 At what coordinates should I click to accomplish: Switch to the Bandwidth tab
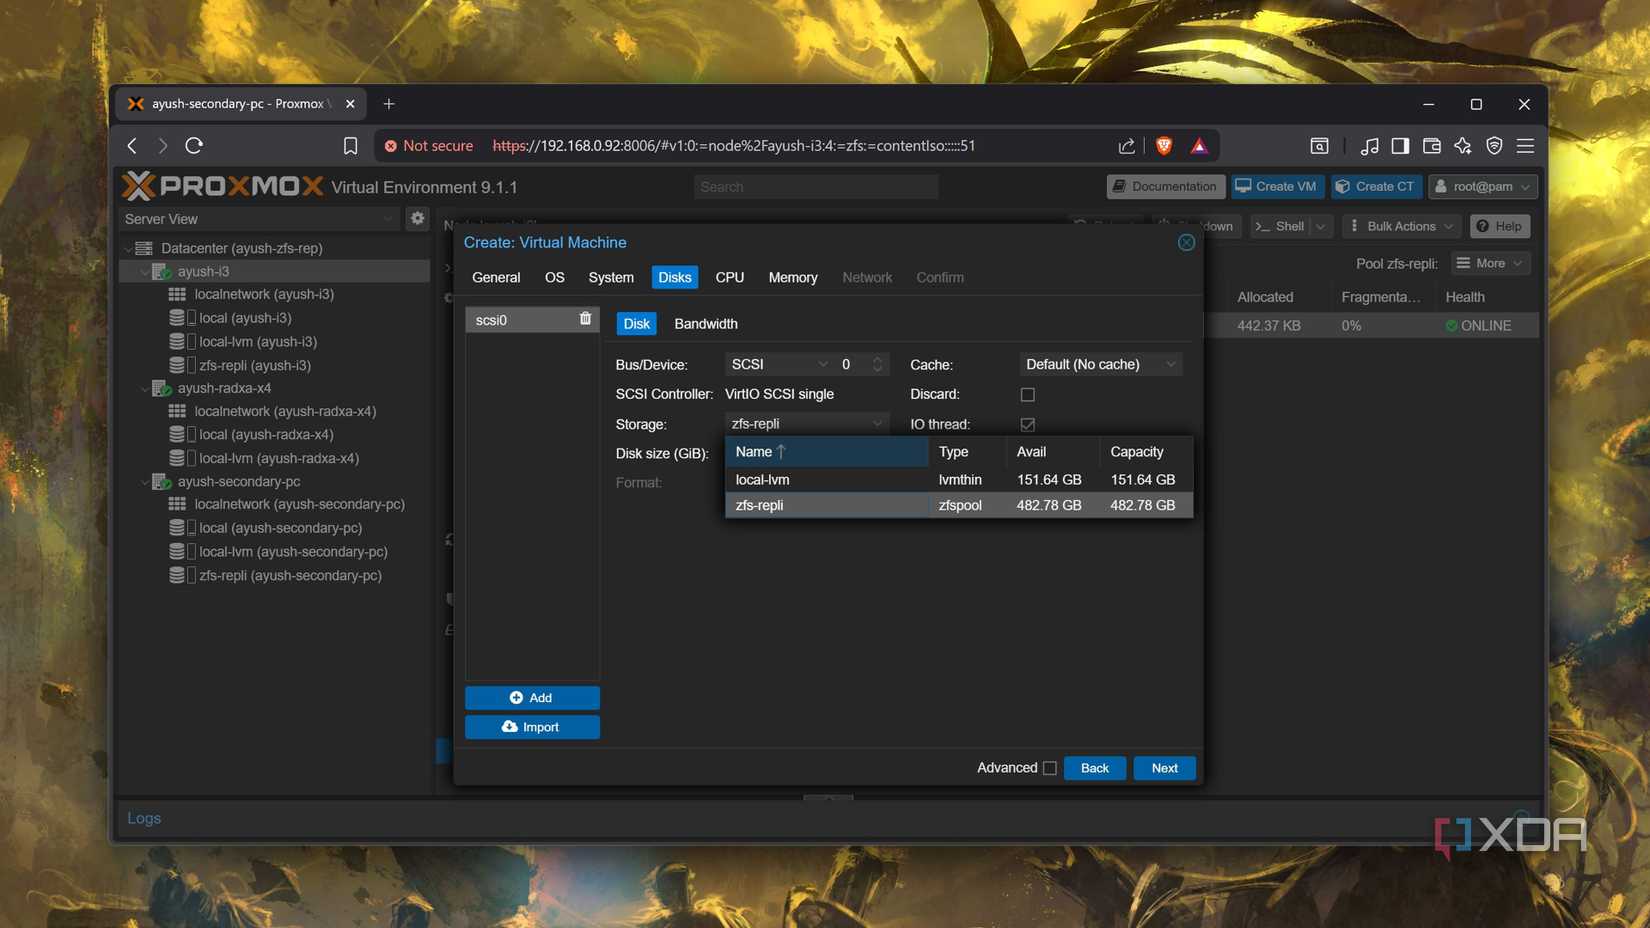[705, 323]
